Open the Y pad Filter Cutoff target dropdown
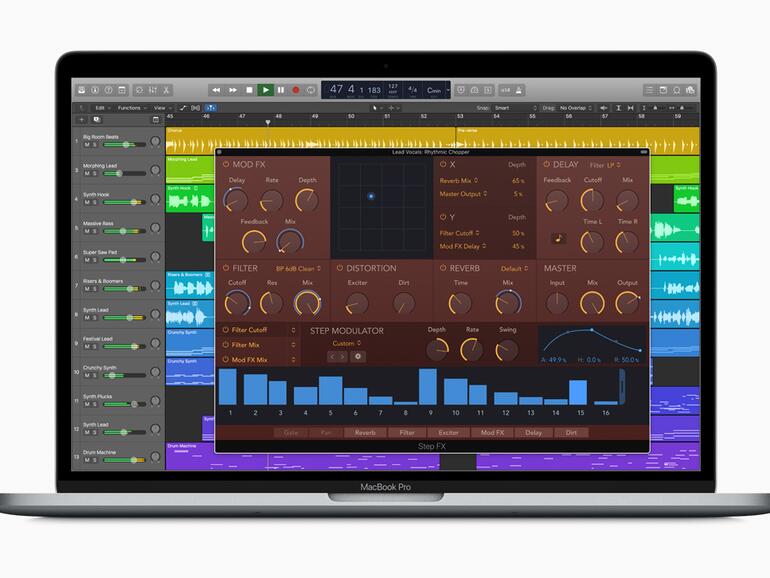 pos(459,233)
